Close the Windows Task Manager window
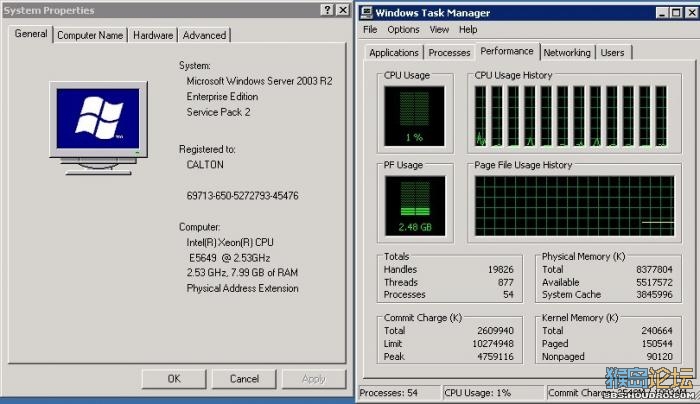 pos(692,13)
